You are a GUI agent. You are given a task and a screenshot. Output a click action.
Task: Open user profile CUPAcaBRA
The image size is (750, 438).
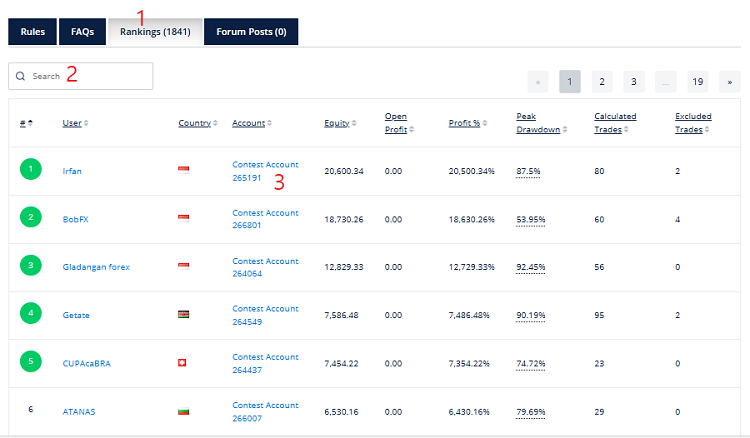pos(87,363)
